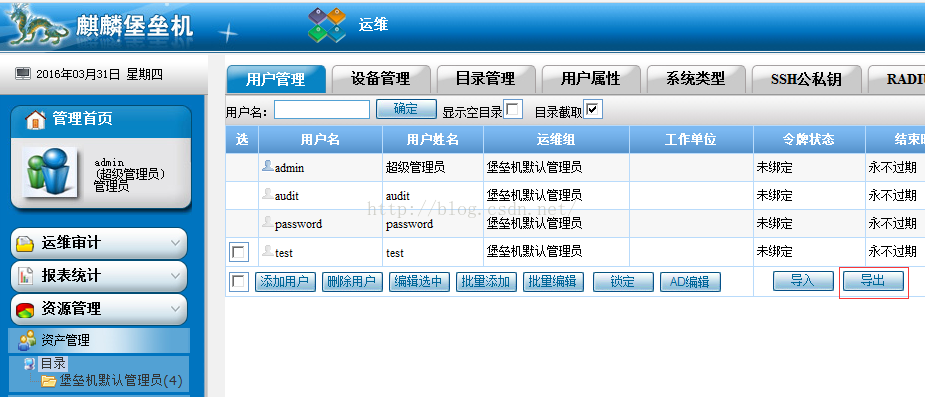Click the chart icon next to 报表统计
Screen dimensions: 925x397
pyautogui.click(x=25, y=276)
